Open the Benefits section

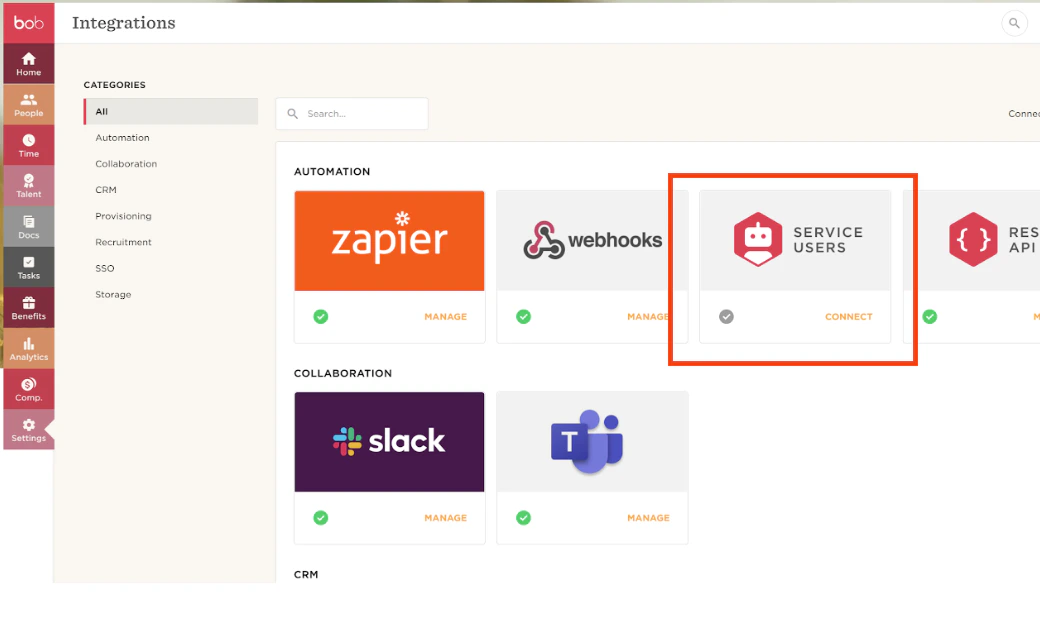[x=29, y=308]
